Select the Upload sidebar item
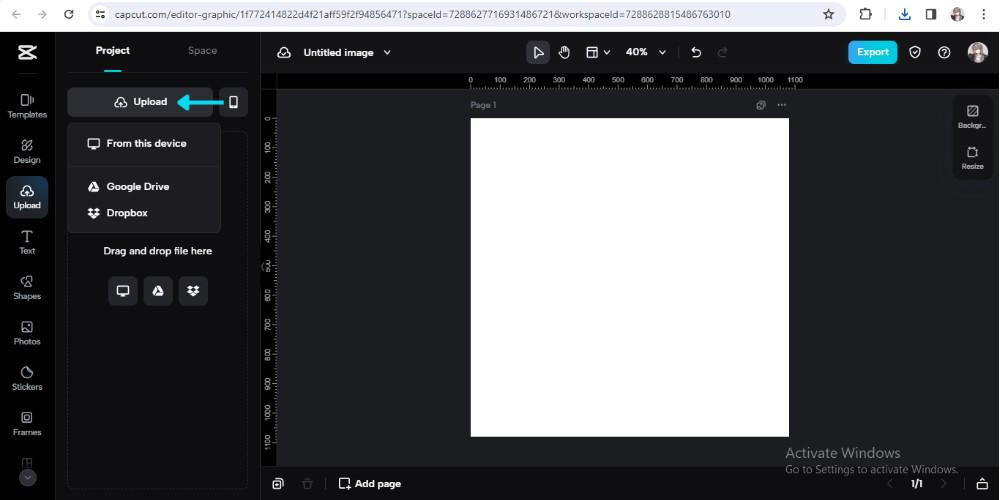 point(27,197)
